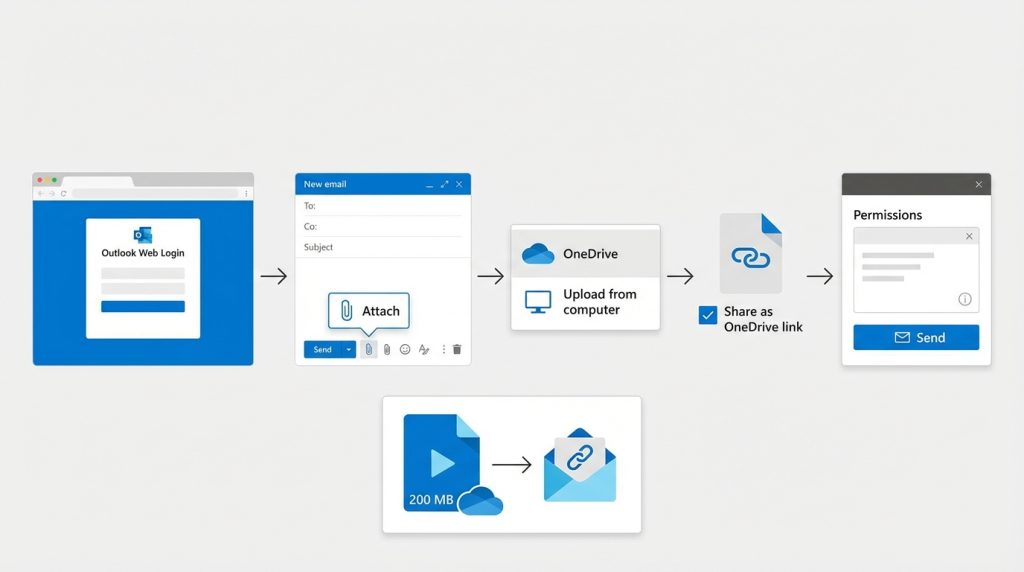The width and height of the screenshot is (1024, 572).
Task: Close the Permissions dialog title bar
Action: 978,185
